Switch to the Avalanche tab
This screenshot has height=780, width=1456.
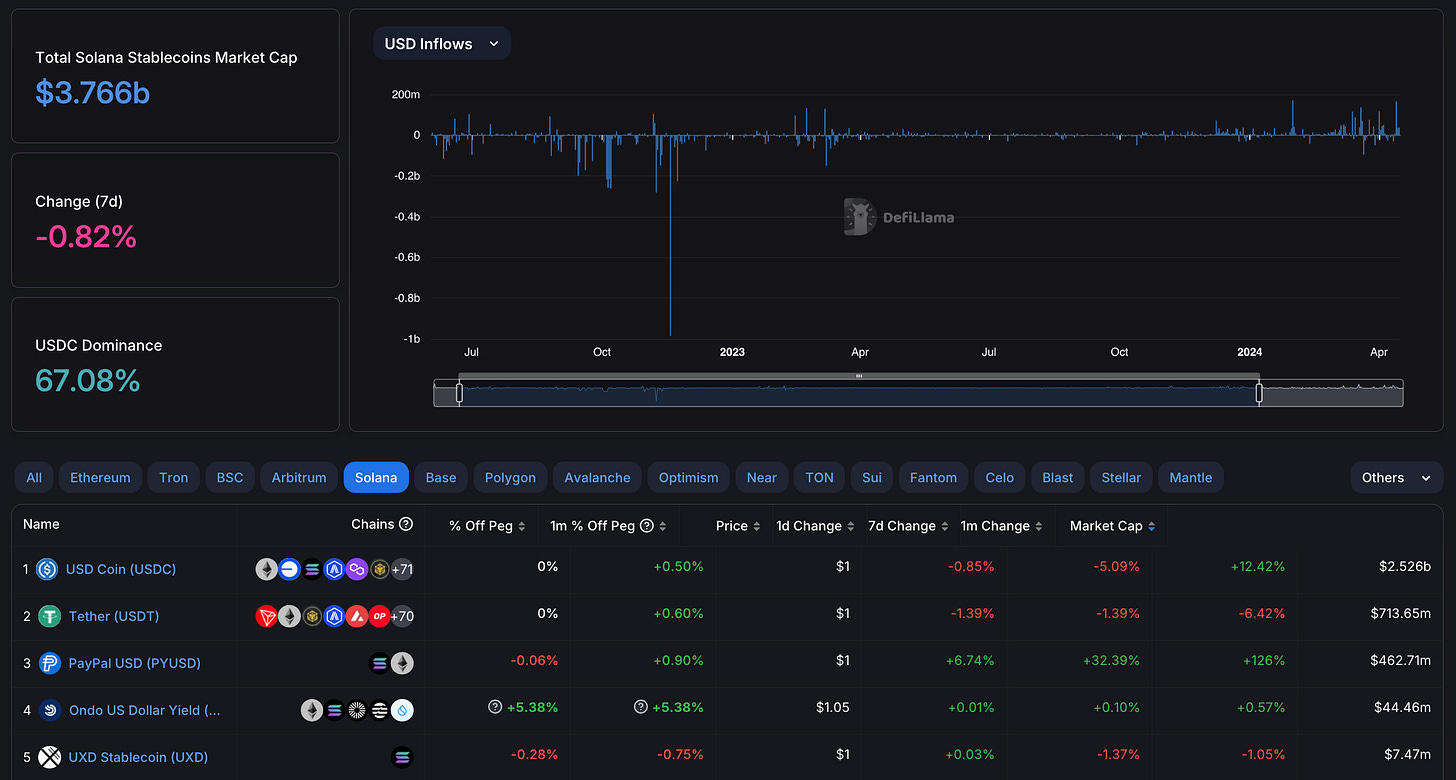pyautogui.click(x=598, y=478)
